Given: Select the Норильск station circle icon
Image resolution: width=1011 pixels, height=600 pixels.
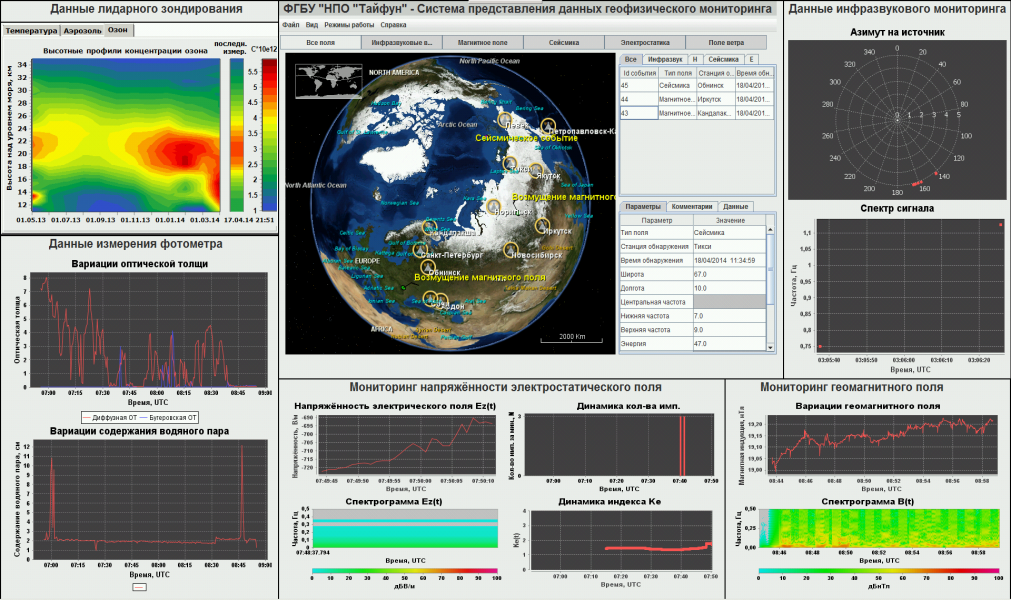Looking at the screenshot, I should click(493, 207).
